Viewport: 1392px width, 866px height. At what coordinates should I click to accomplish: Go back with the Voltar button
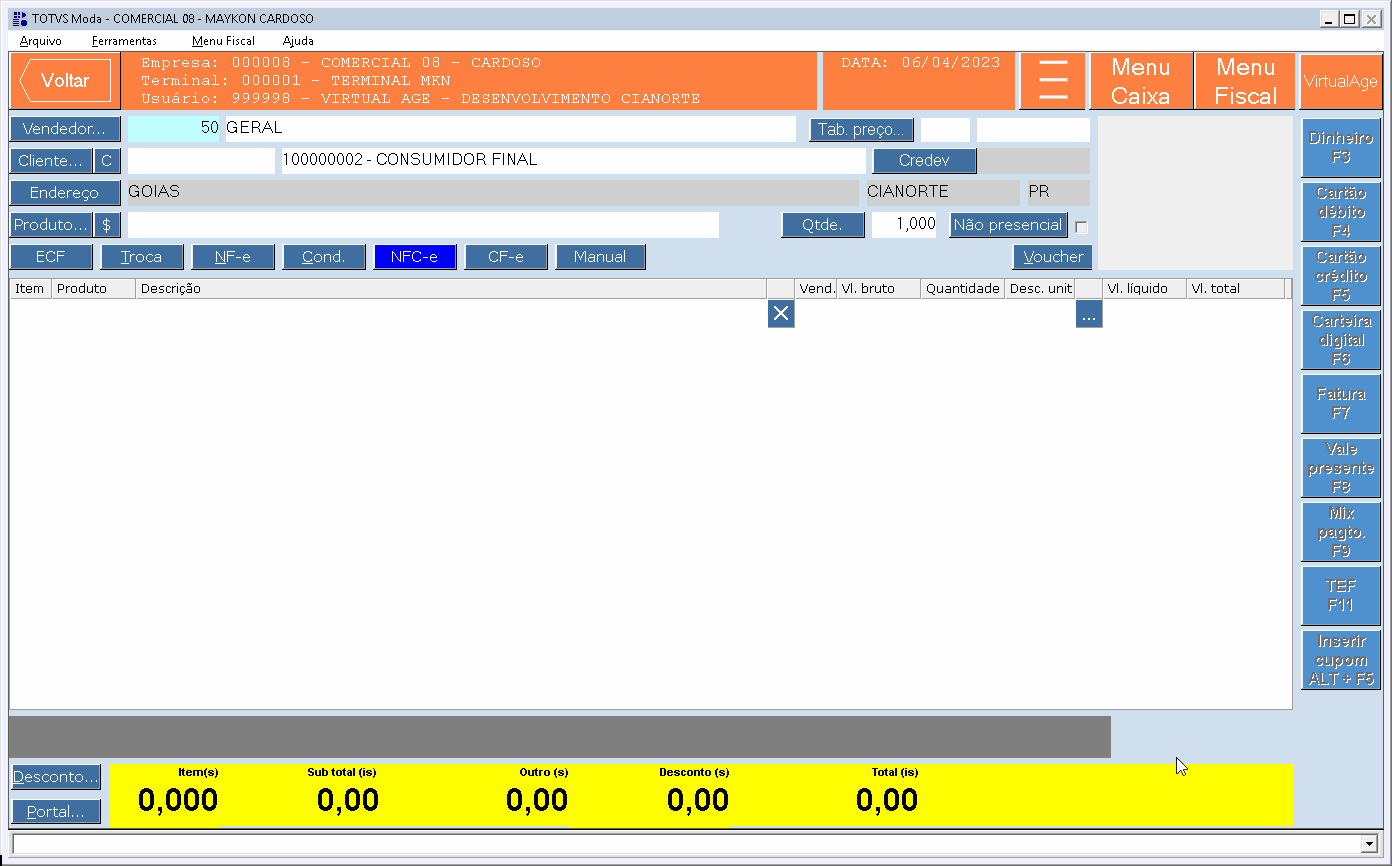65,81
